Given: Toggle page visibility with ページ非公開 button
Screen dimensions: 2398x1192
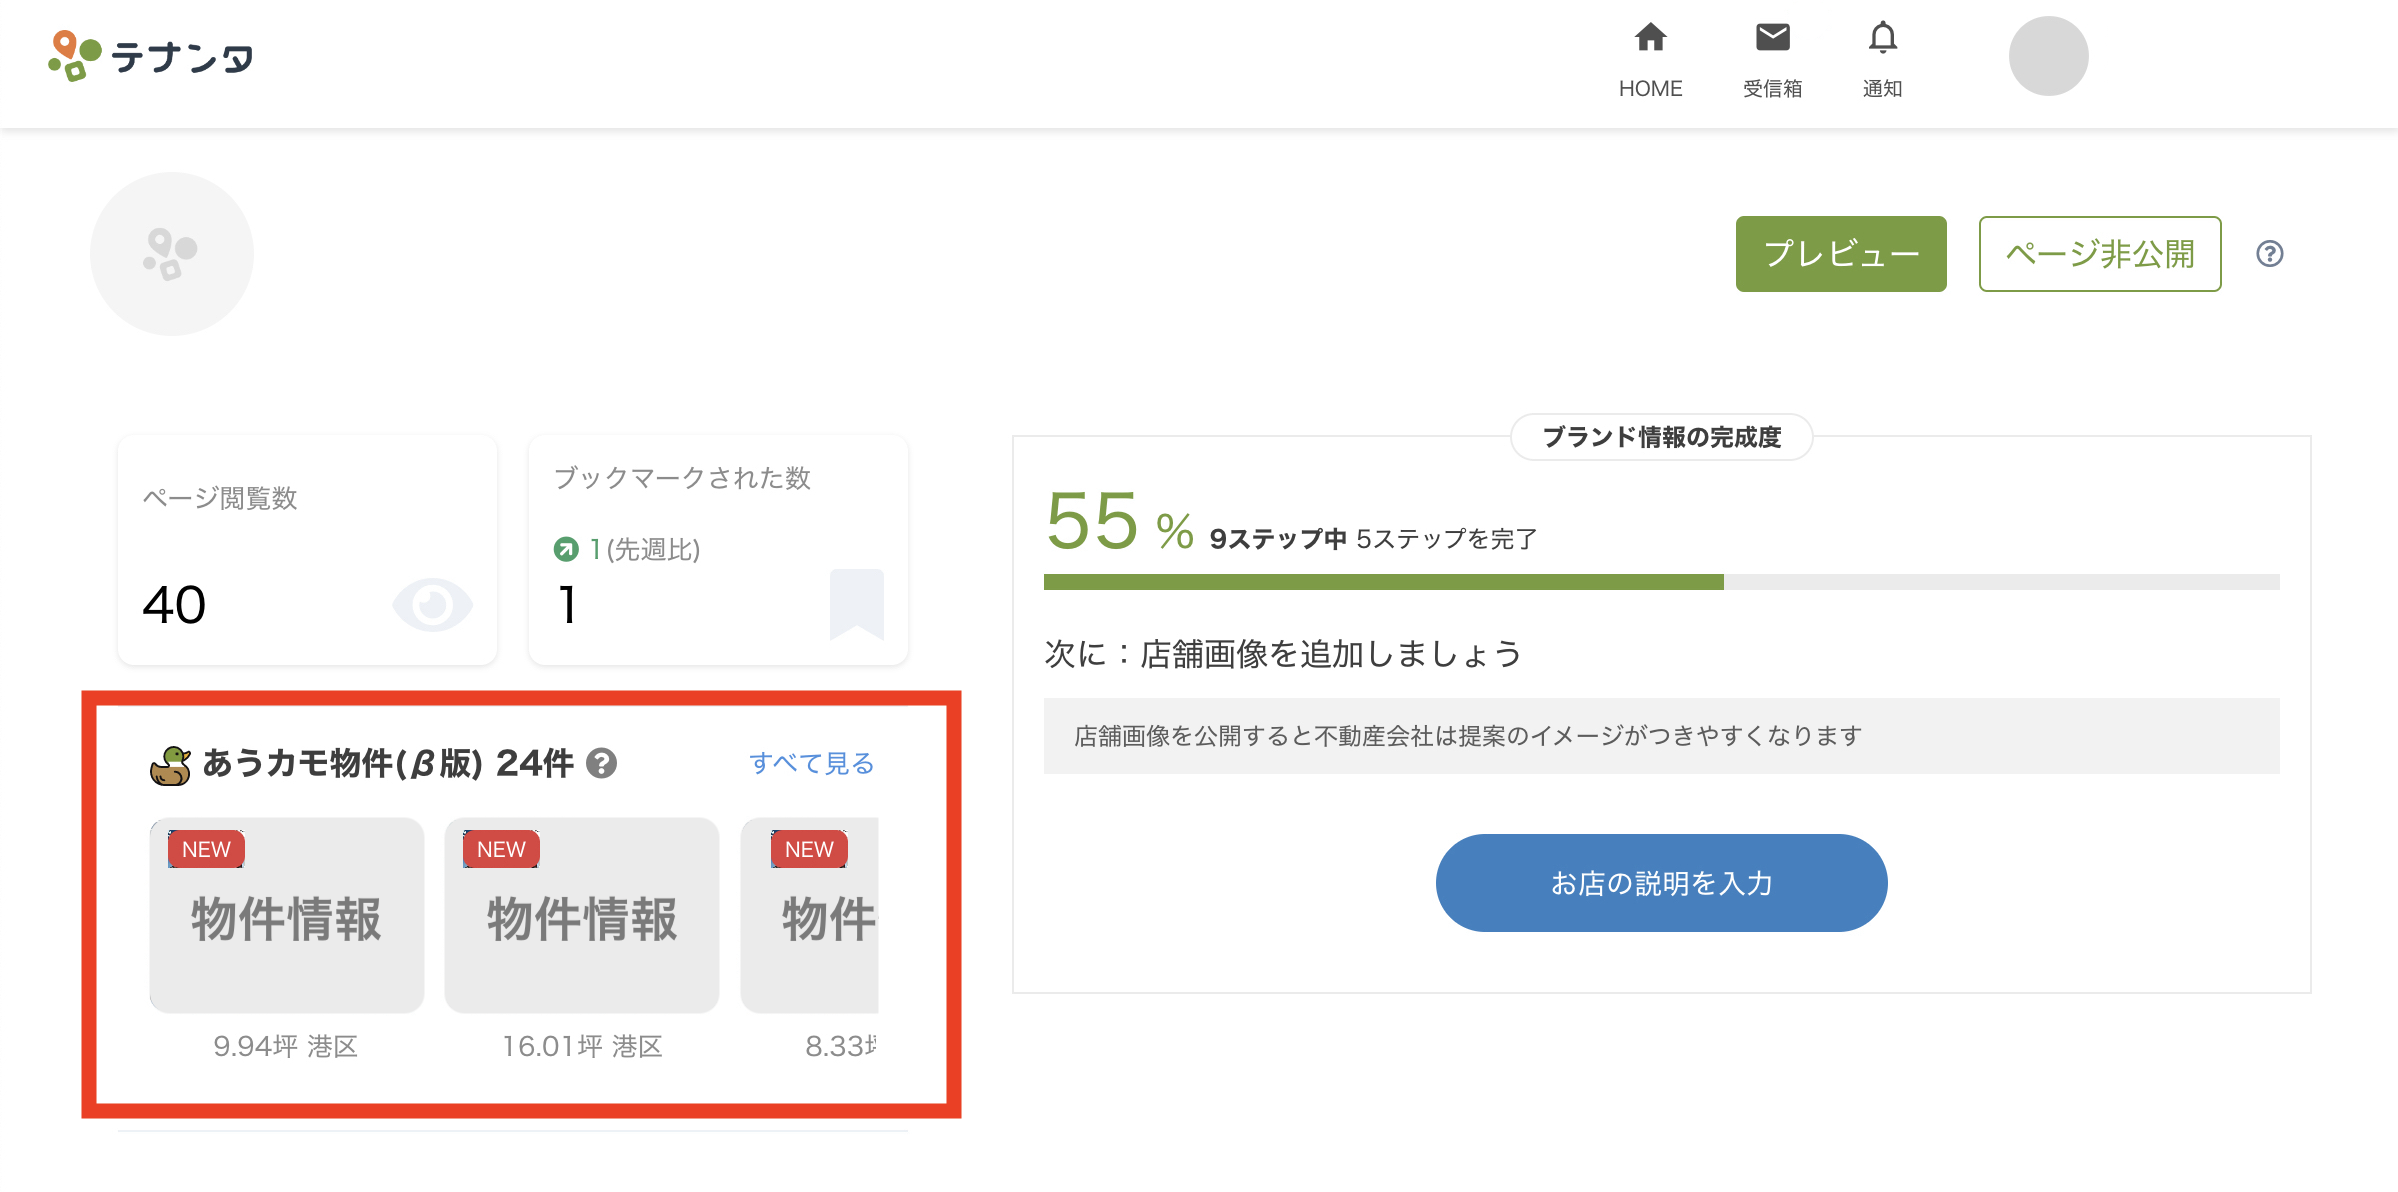Looking at the screenshot, I should point(2099,254).
